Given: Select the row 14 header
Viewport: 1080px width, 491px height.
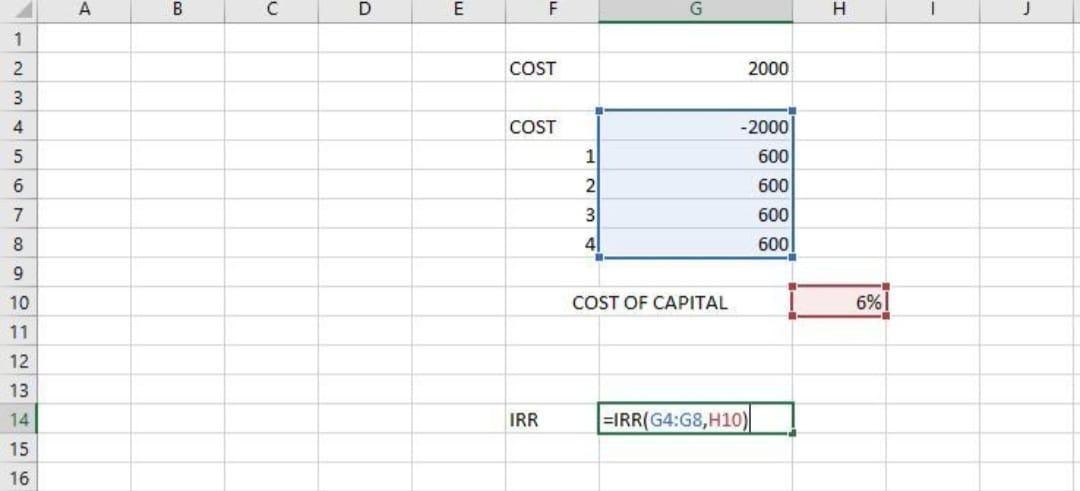Looking at the screenshot, I should click(x=18, y=420).
